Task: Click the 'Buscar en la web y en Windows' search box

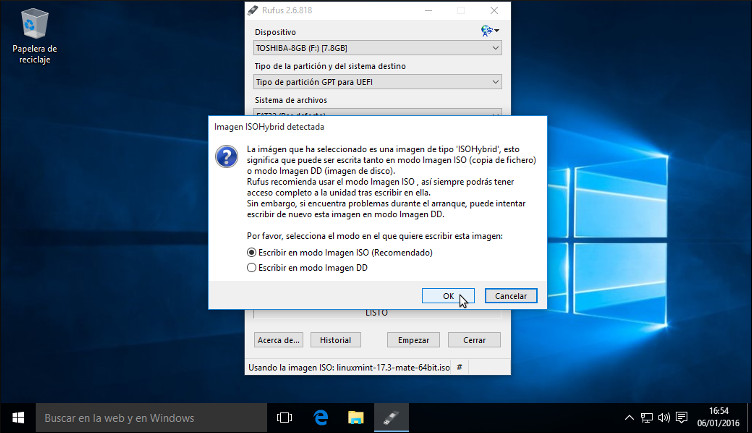Action: point(151,418)
